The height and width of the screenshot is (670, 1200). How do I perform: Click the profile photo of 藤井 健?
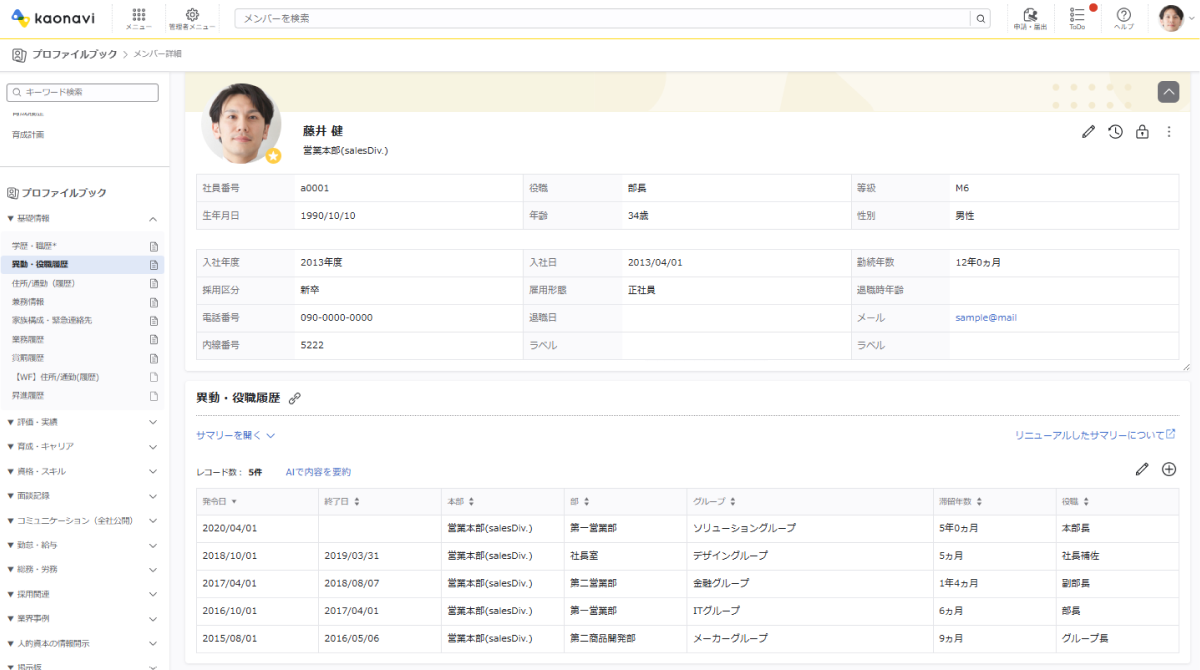[x=241, y=123]
